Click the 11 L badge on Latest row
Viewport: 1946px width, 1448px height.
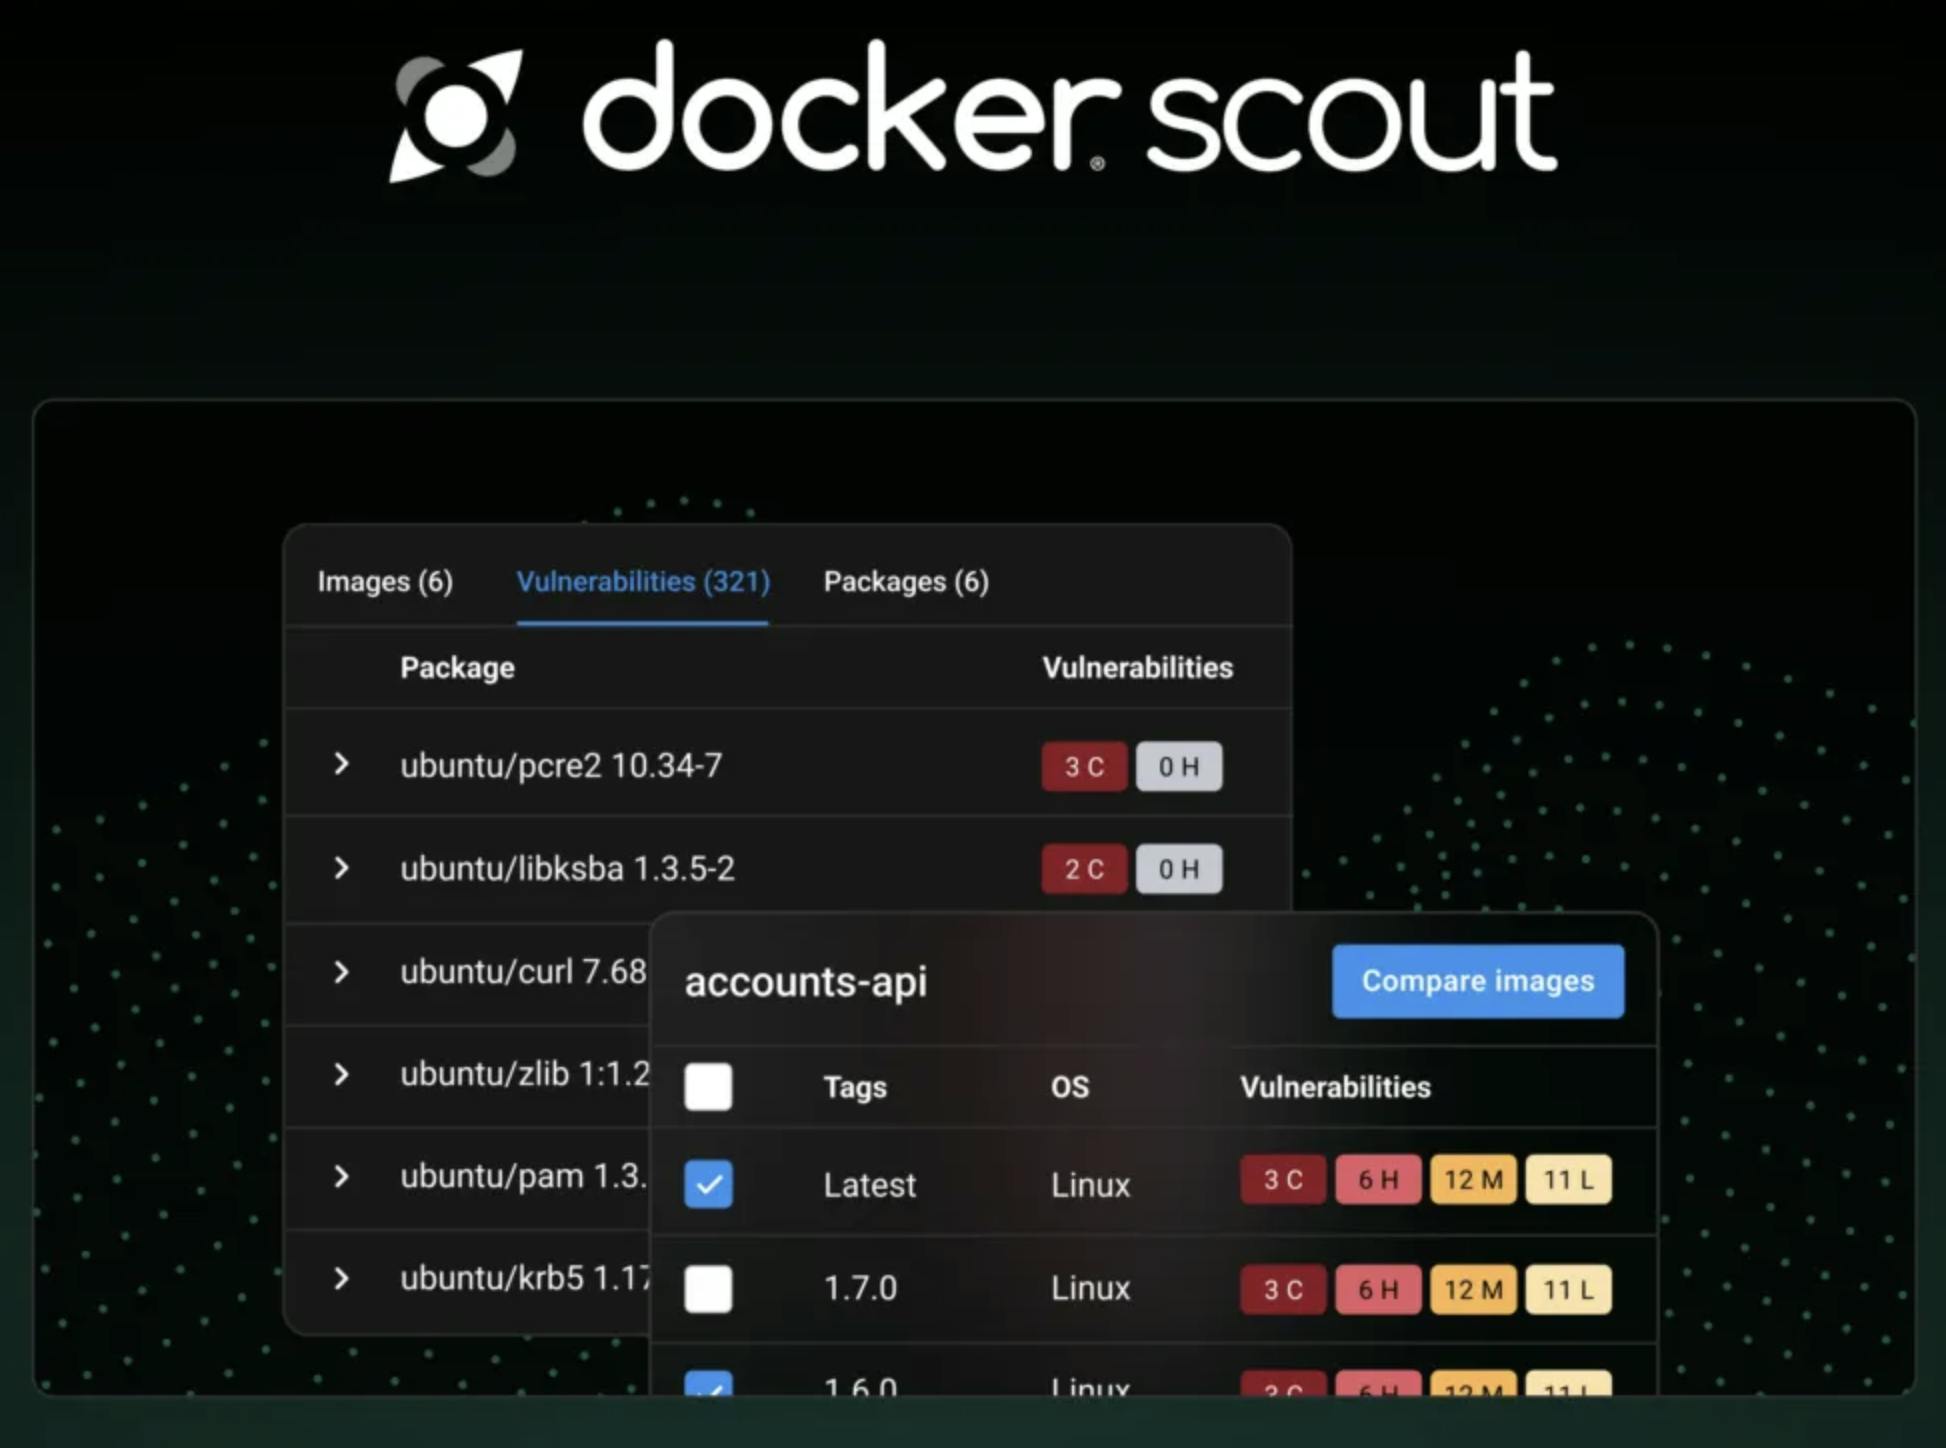point(1567,1180)
